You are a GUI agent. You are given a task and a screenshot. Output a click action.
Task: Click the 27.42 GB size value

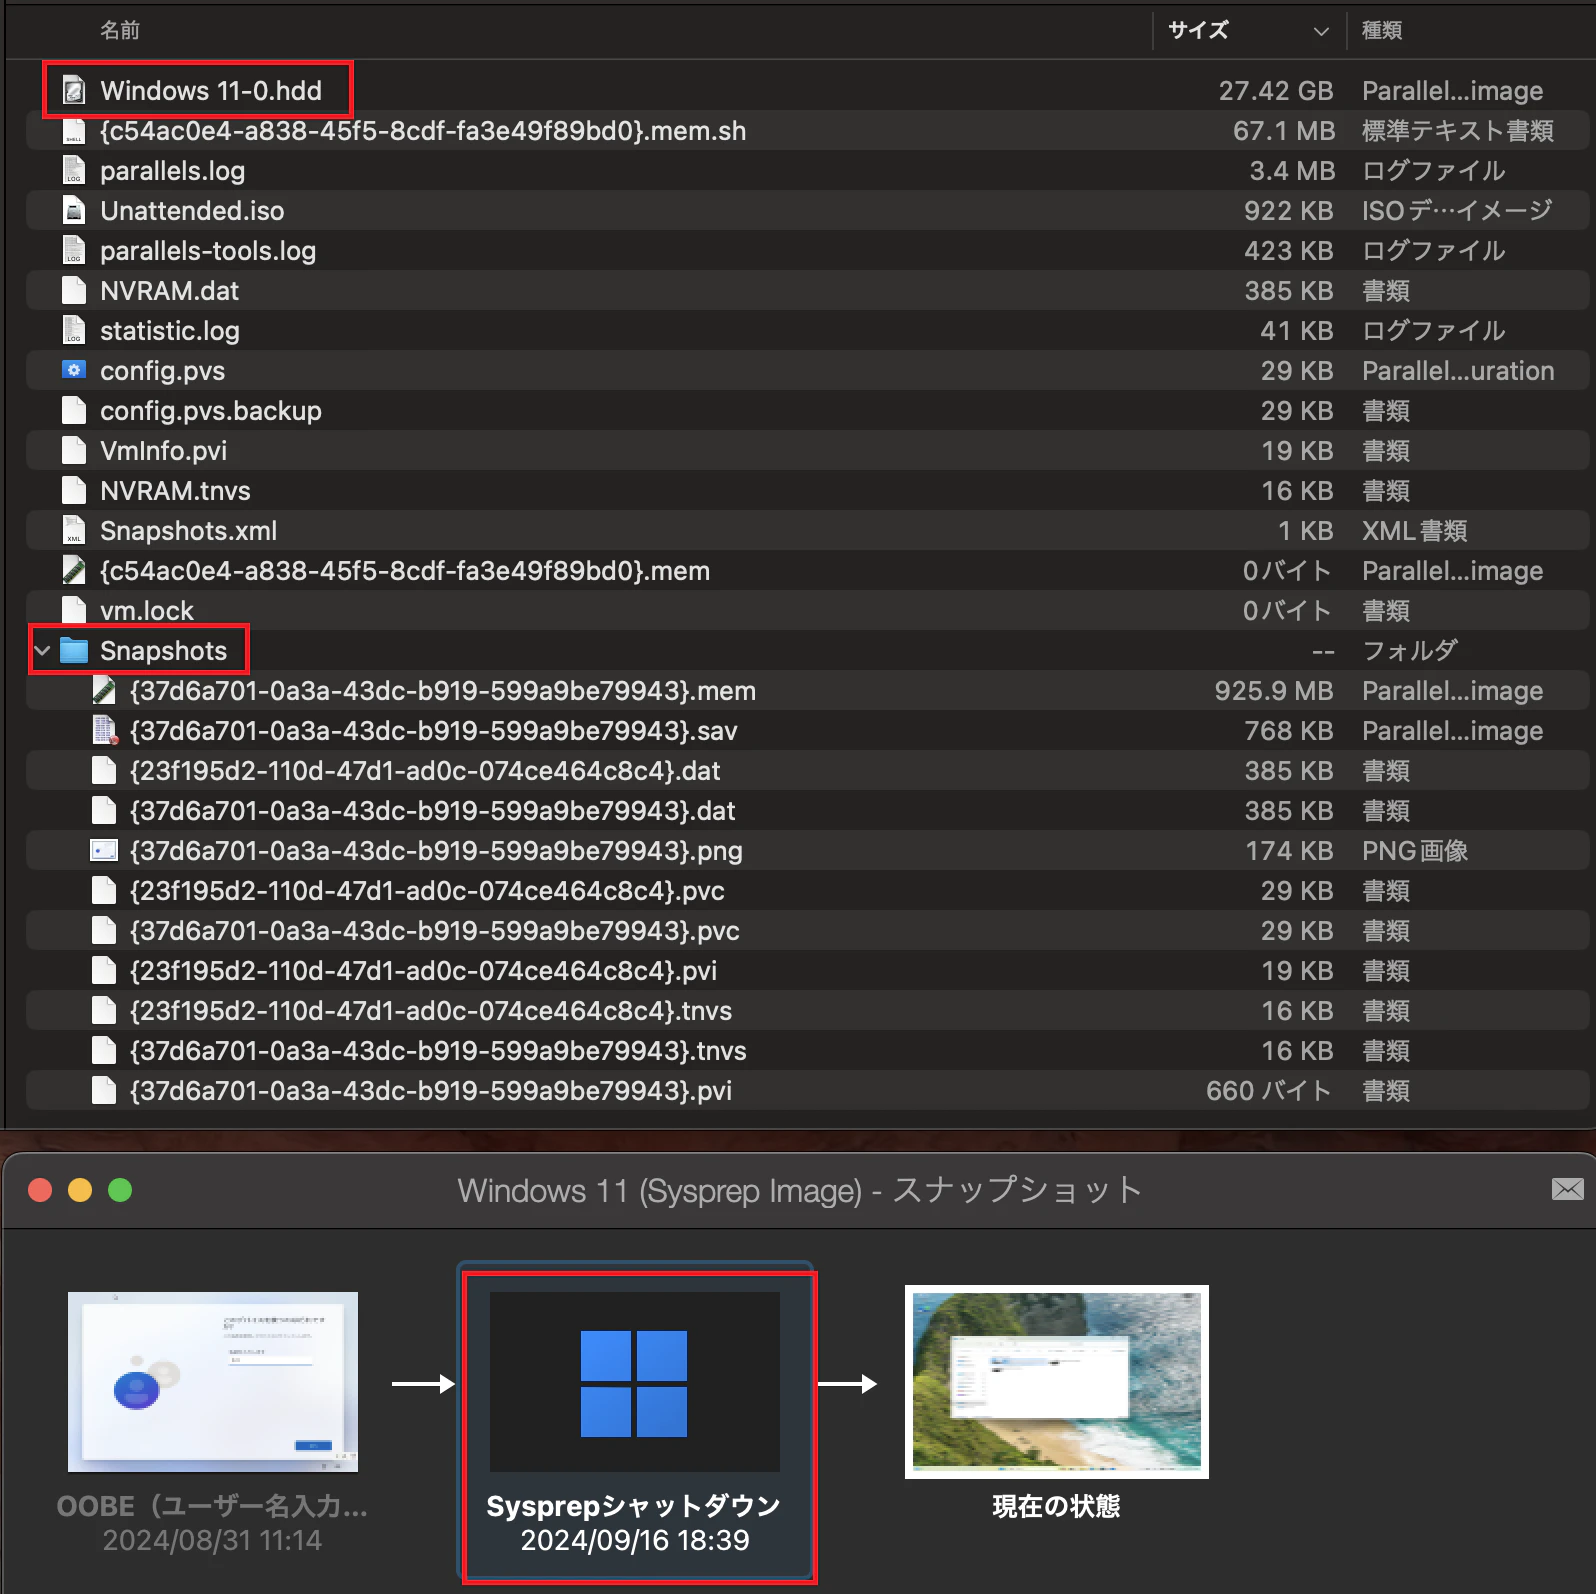(1276, 91)
